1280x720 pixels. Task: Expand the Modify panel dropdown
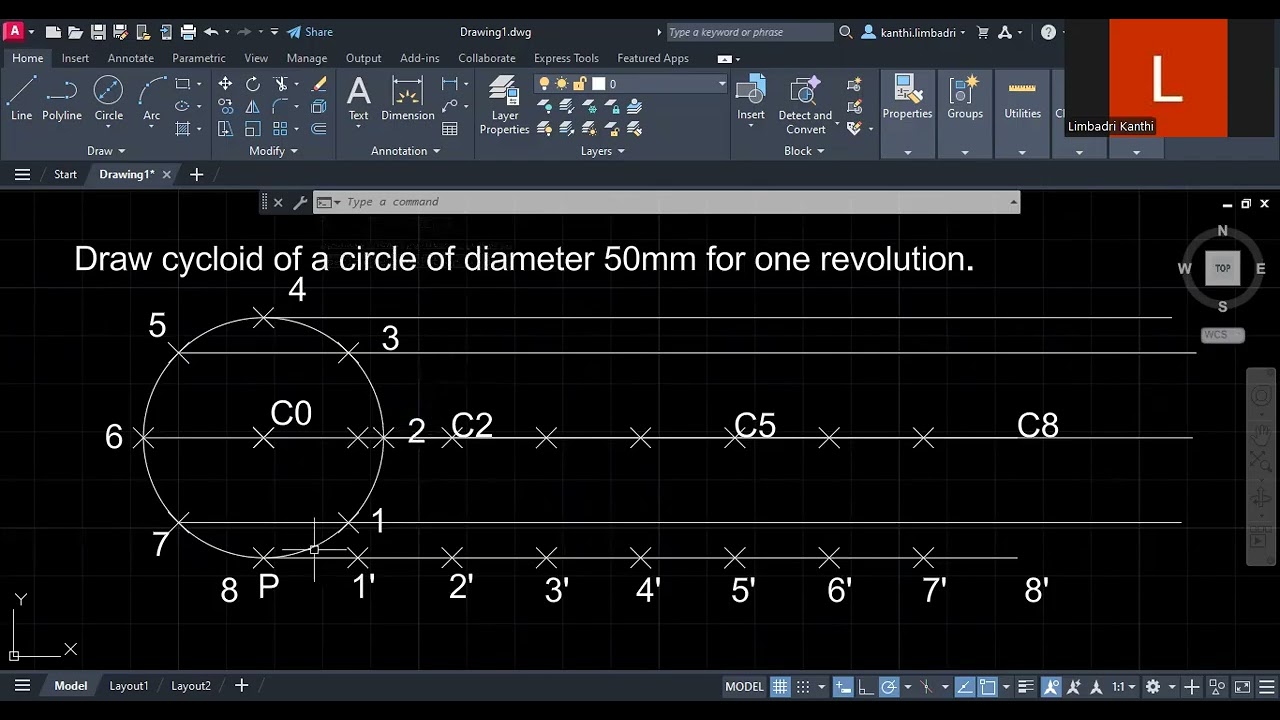[273, 151]
